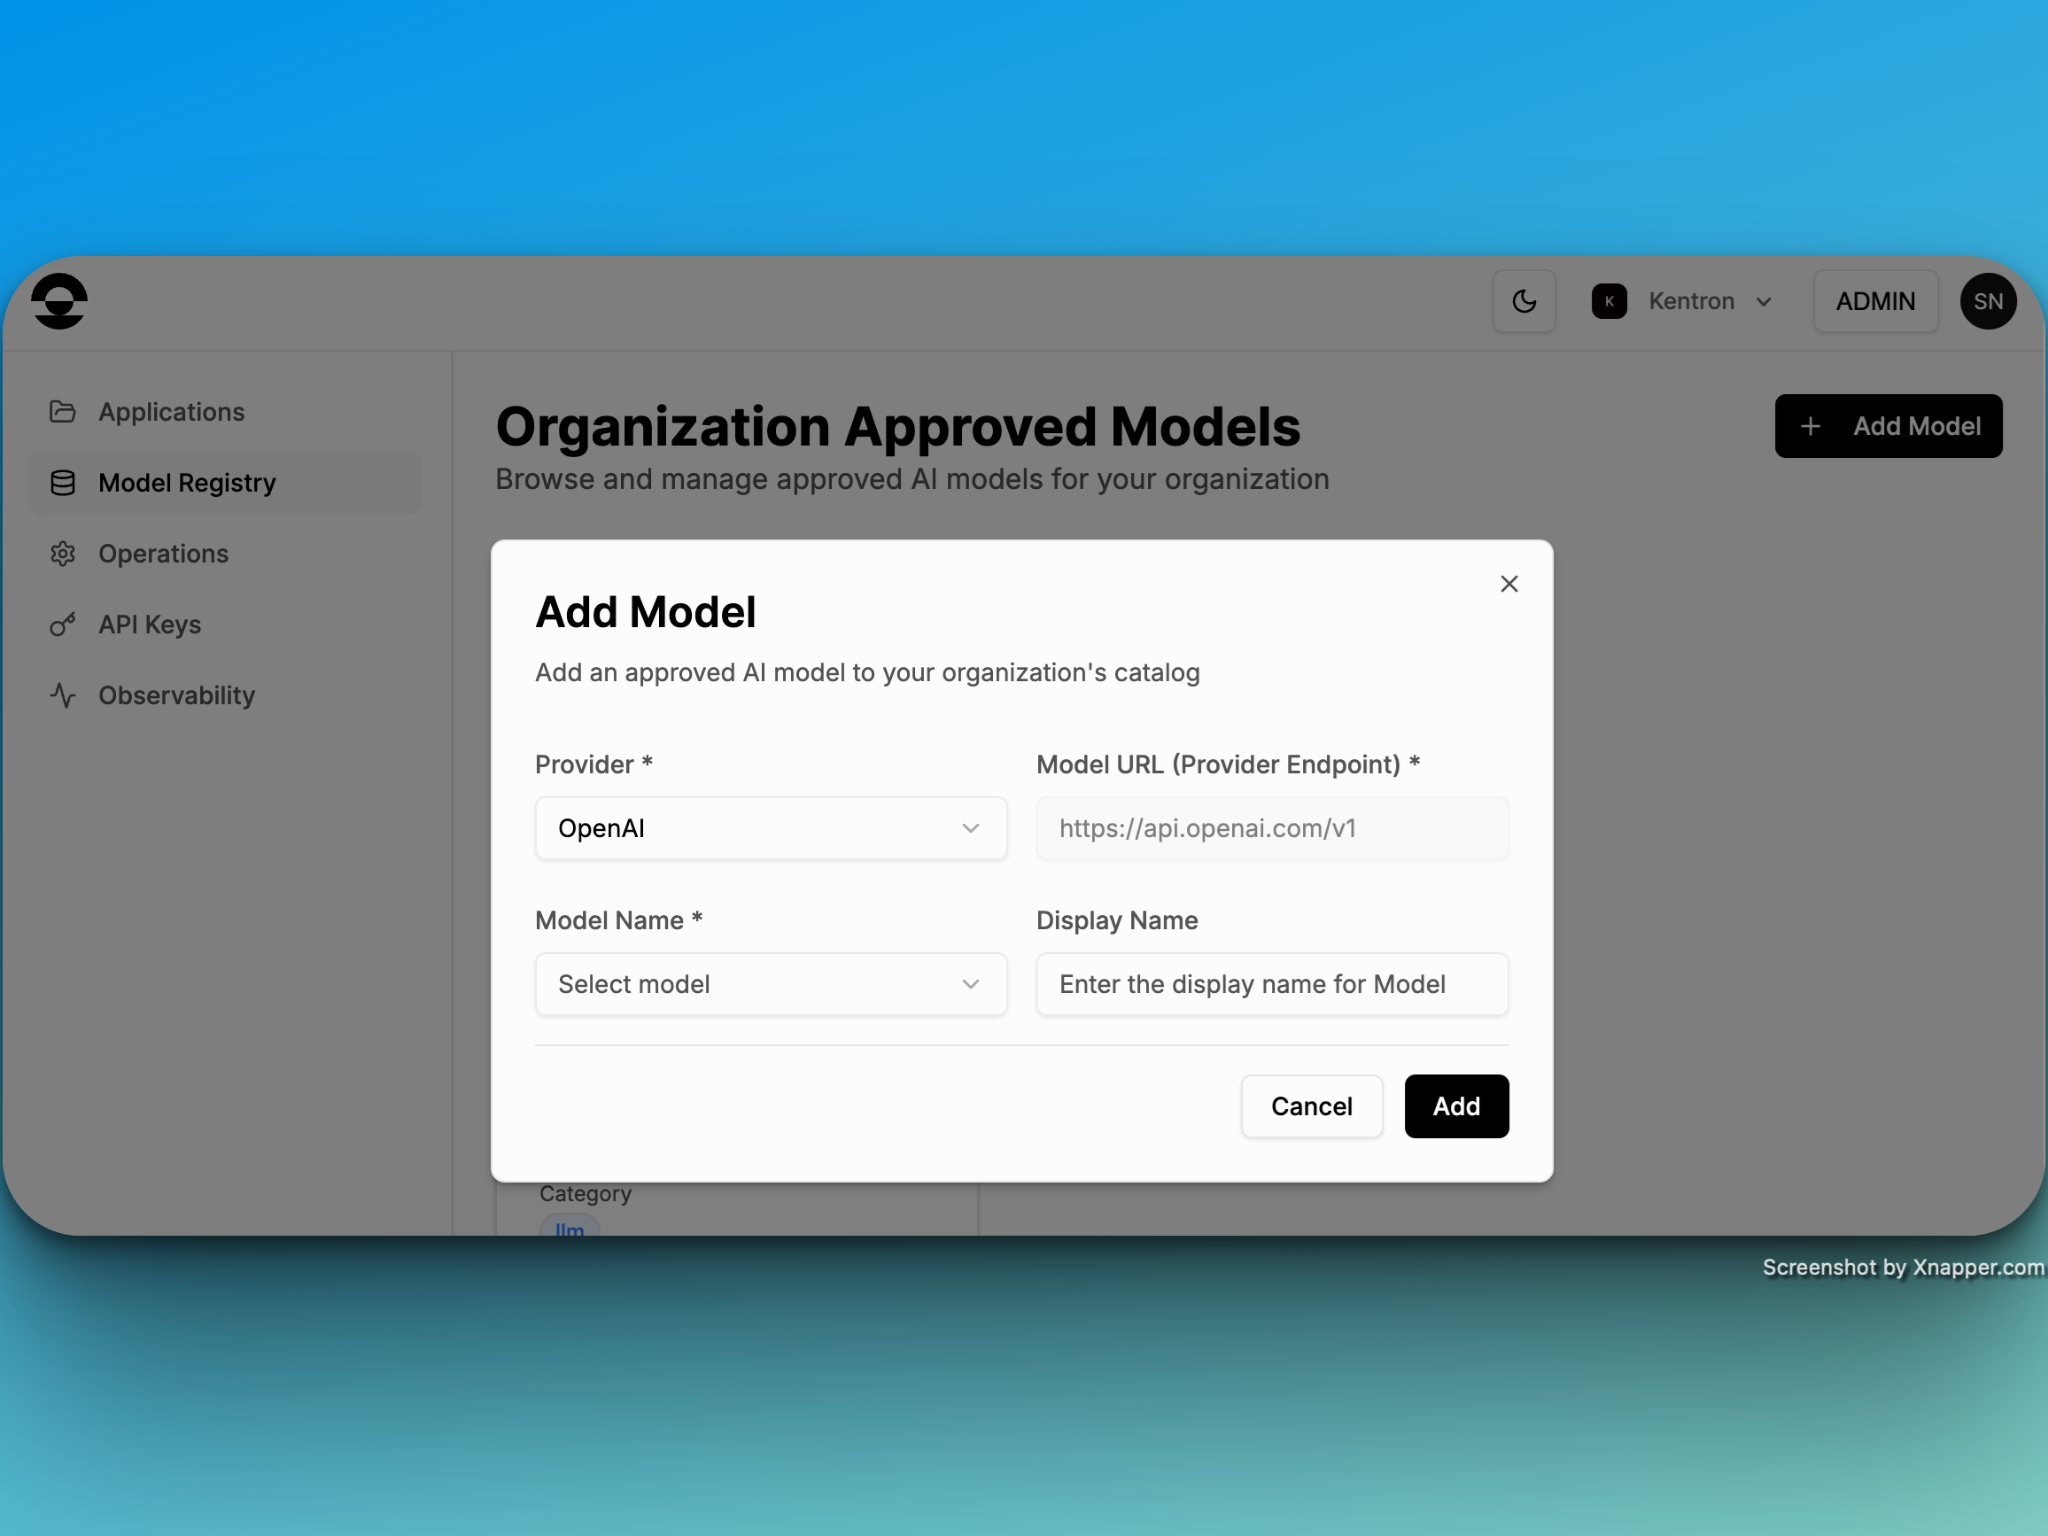Go to Applications in sidebar
This screenshot has width=2048, height=1536.
point(171,412)
